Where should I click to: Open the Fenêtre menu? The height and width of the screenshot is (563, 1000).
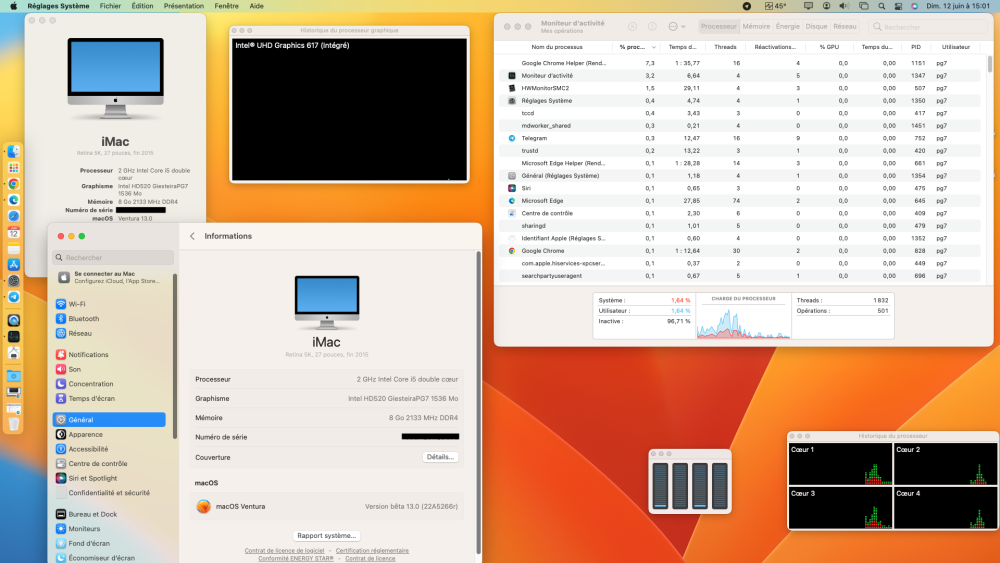click(x=226, y=6)
